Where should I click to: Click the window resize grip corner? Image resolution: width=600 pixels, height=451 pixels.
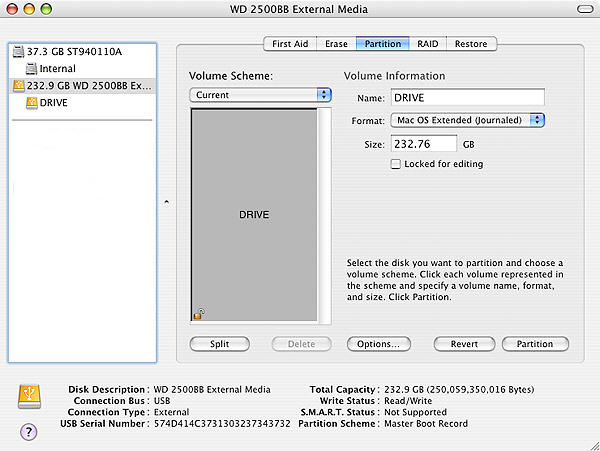click(595, 446)
